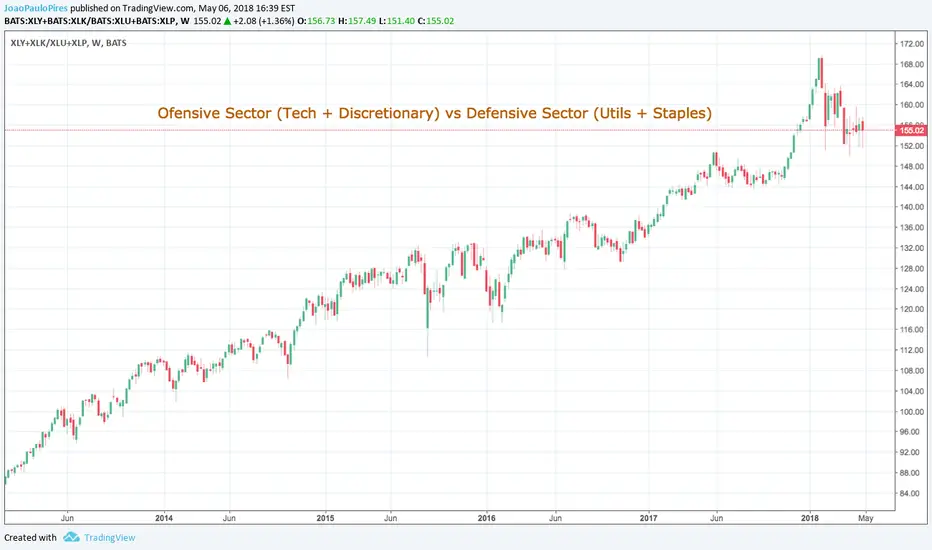Click the BATS:XLY+BATS:XLK/BATS:XLU+BATS:XLP symbol text
The width and height of the screenshot is (932, 550).
click(x=90, y=21)
